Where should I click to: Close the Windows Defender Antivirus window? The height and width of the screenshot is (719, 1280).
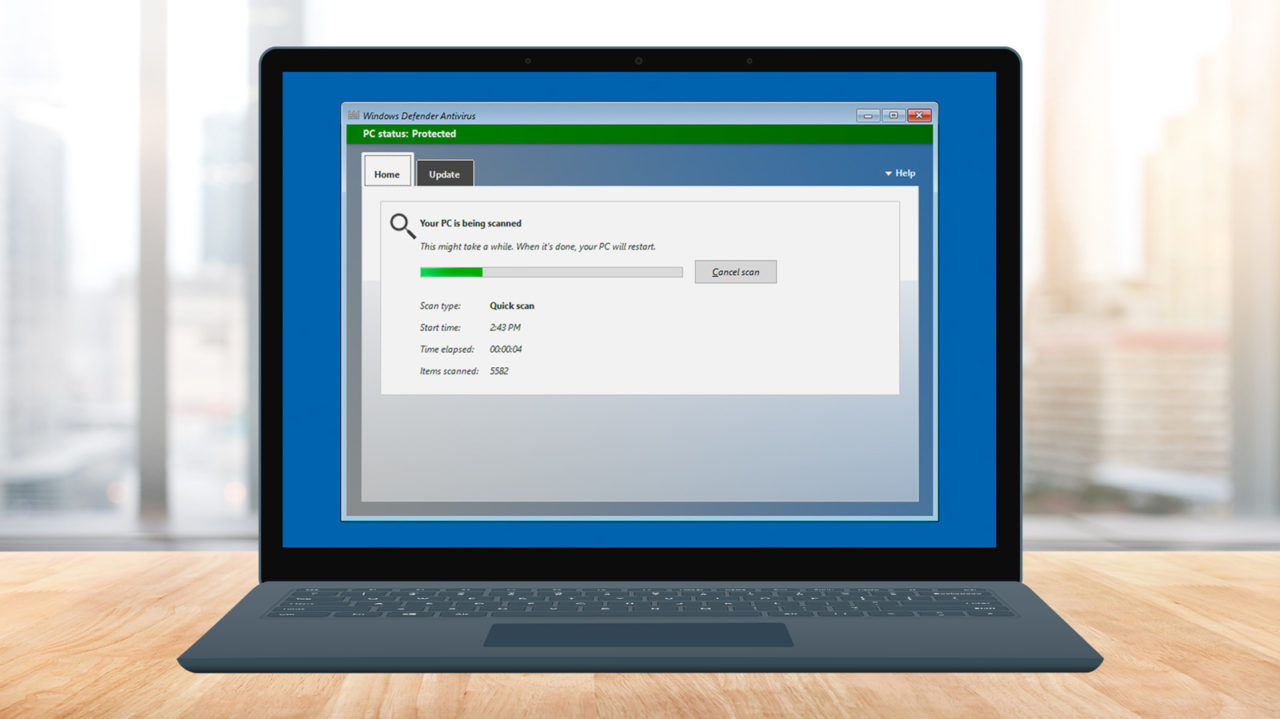(x=919, y=115)
